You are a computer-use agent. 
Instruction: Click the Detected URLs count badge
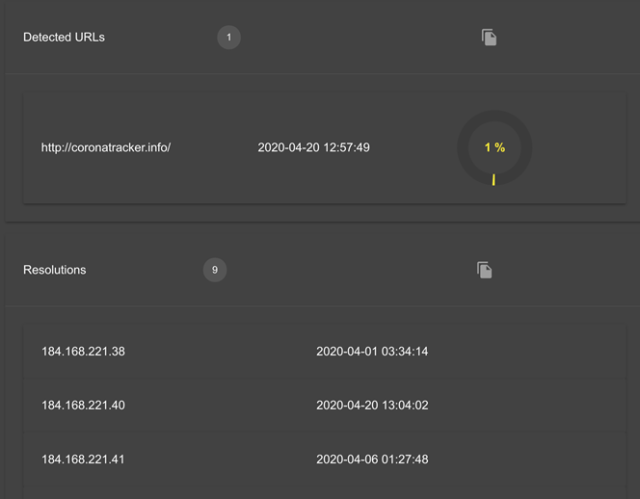tap(229, 38)
